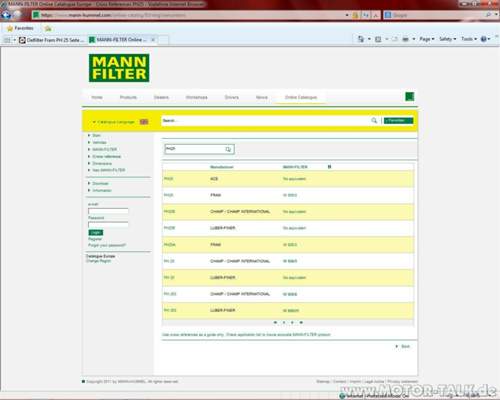
Task: Click the browser search magnifier icon
Action: [x=488, y=15]
